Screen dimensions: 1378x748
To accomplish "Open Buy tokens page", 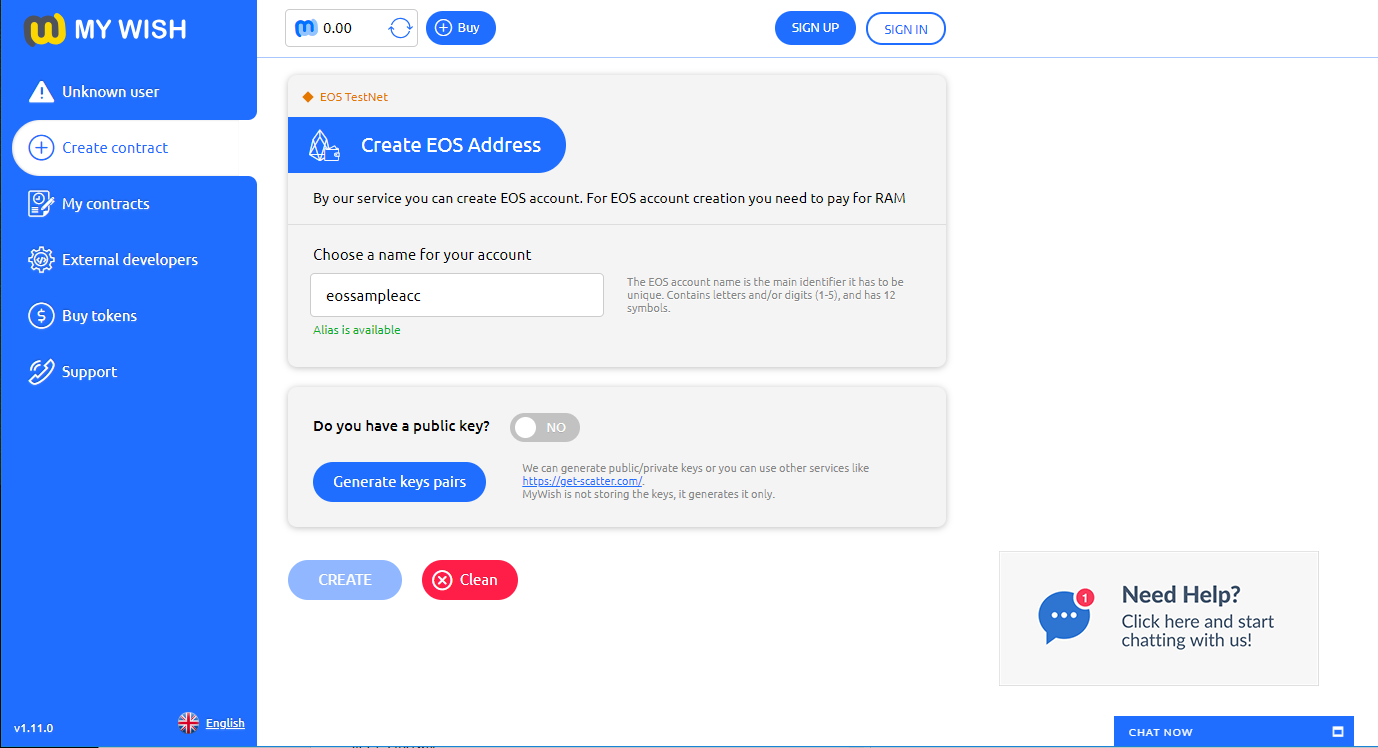I will tap(128, 316).
